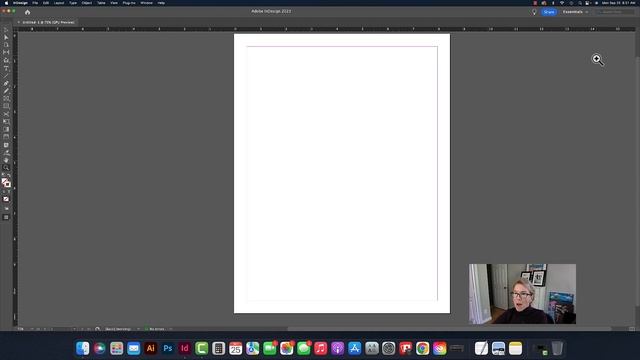Select the Selection tool in the toolbar
Viewport: 640px width, 360px height.
tap(6, 30)
